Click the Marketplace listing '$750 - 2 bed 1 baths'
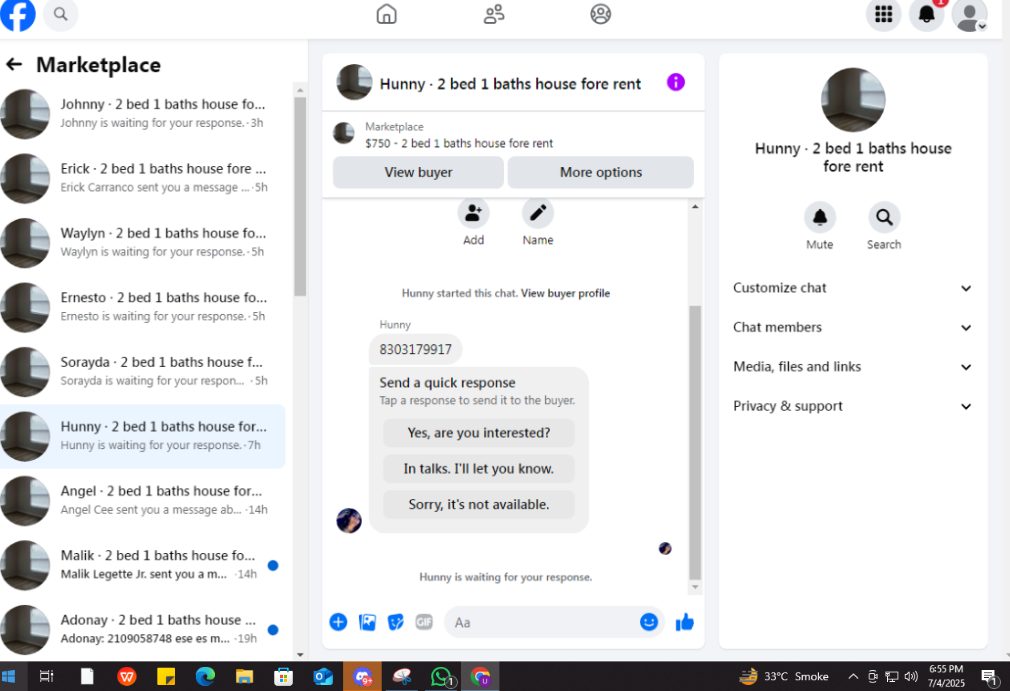1010x691 pixels. point(459,143)
